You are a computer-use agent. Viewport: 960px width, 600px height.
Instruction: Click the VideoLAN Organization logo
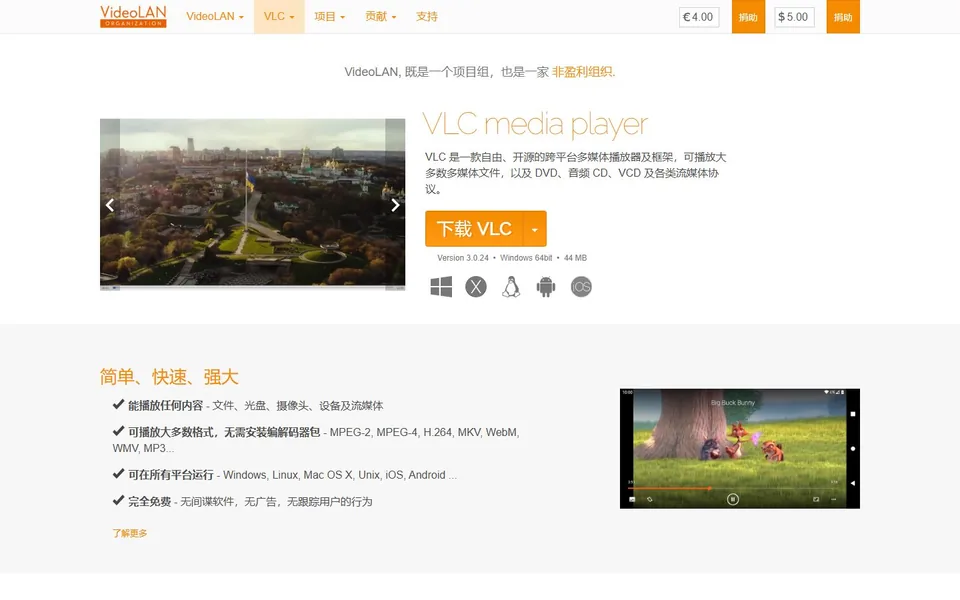point(133,17)
